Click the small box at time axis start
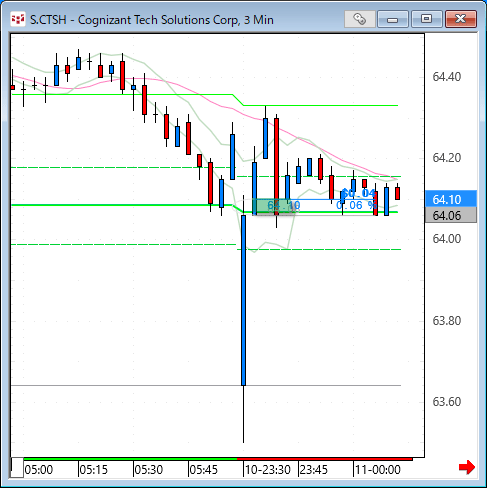Screen dimensions: 487x488 (x=17, y=468)
